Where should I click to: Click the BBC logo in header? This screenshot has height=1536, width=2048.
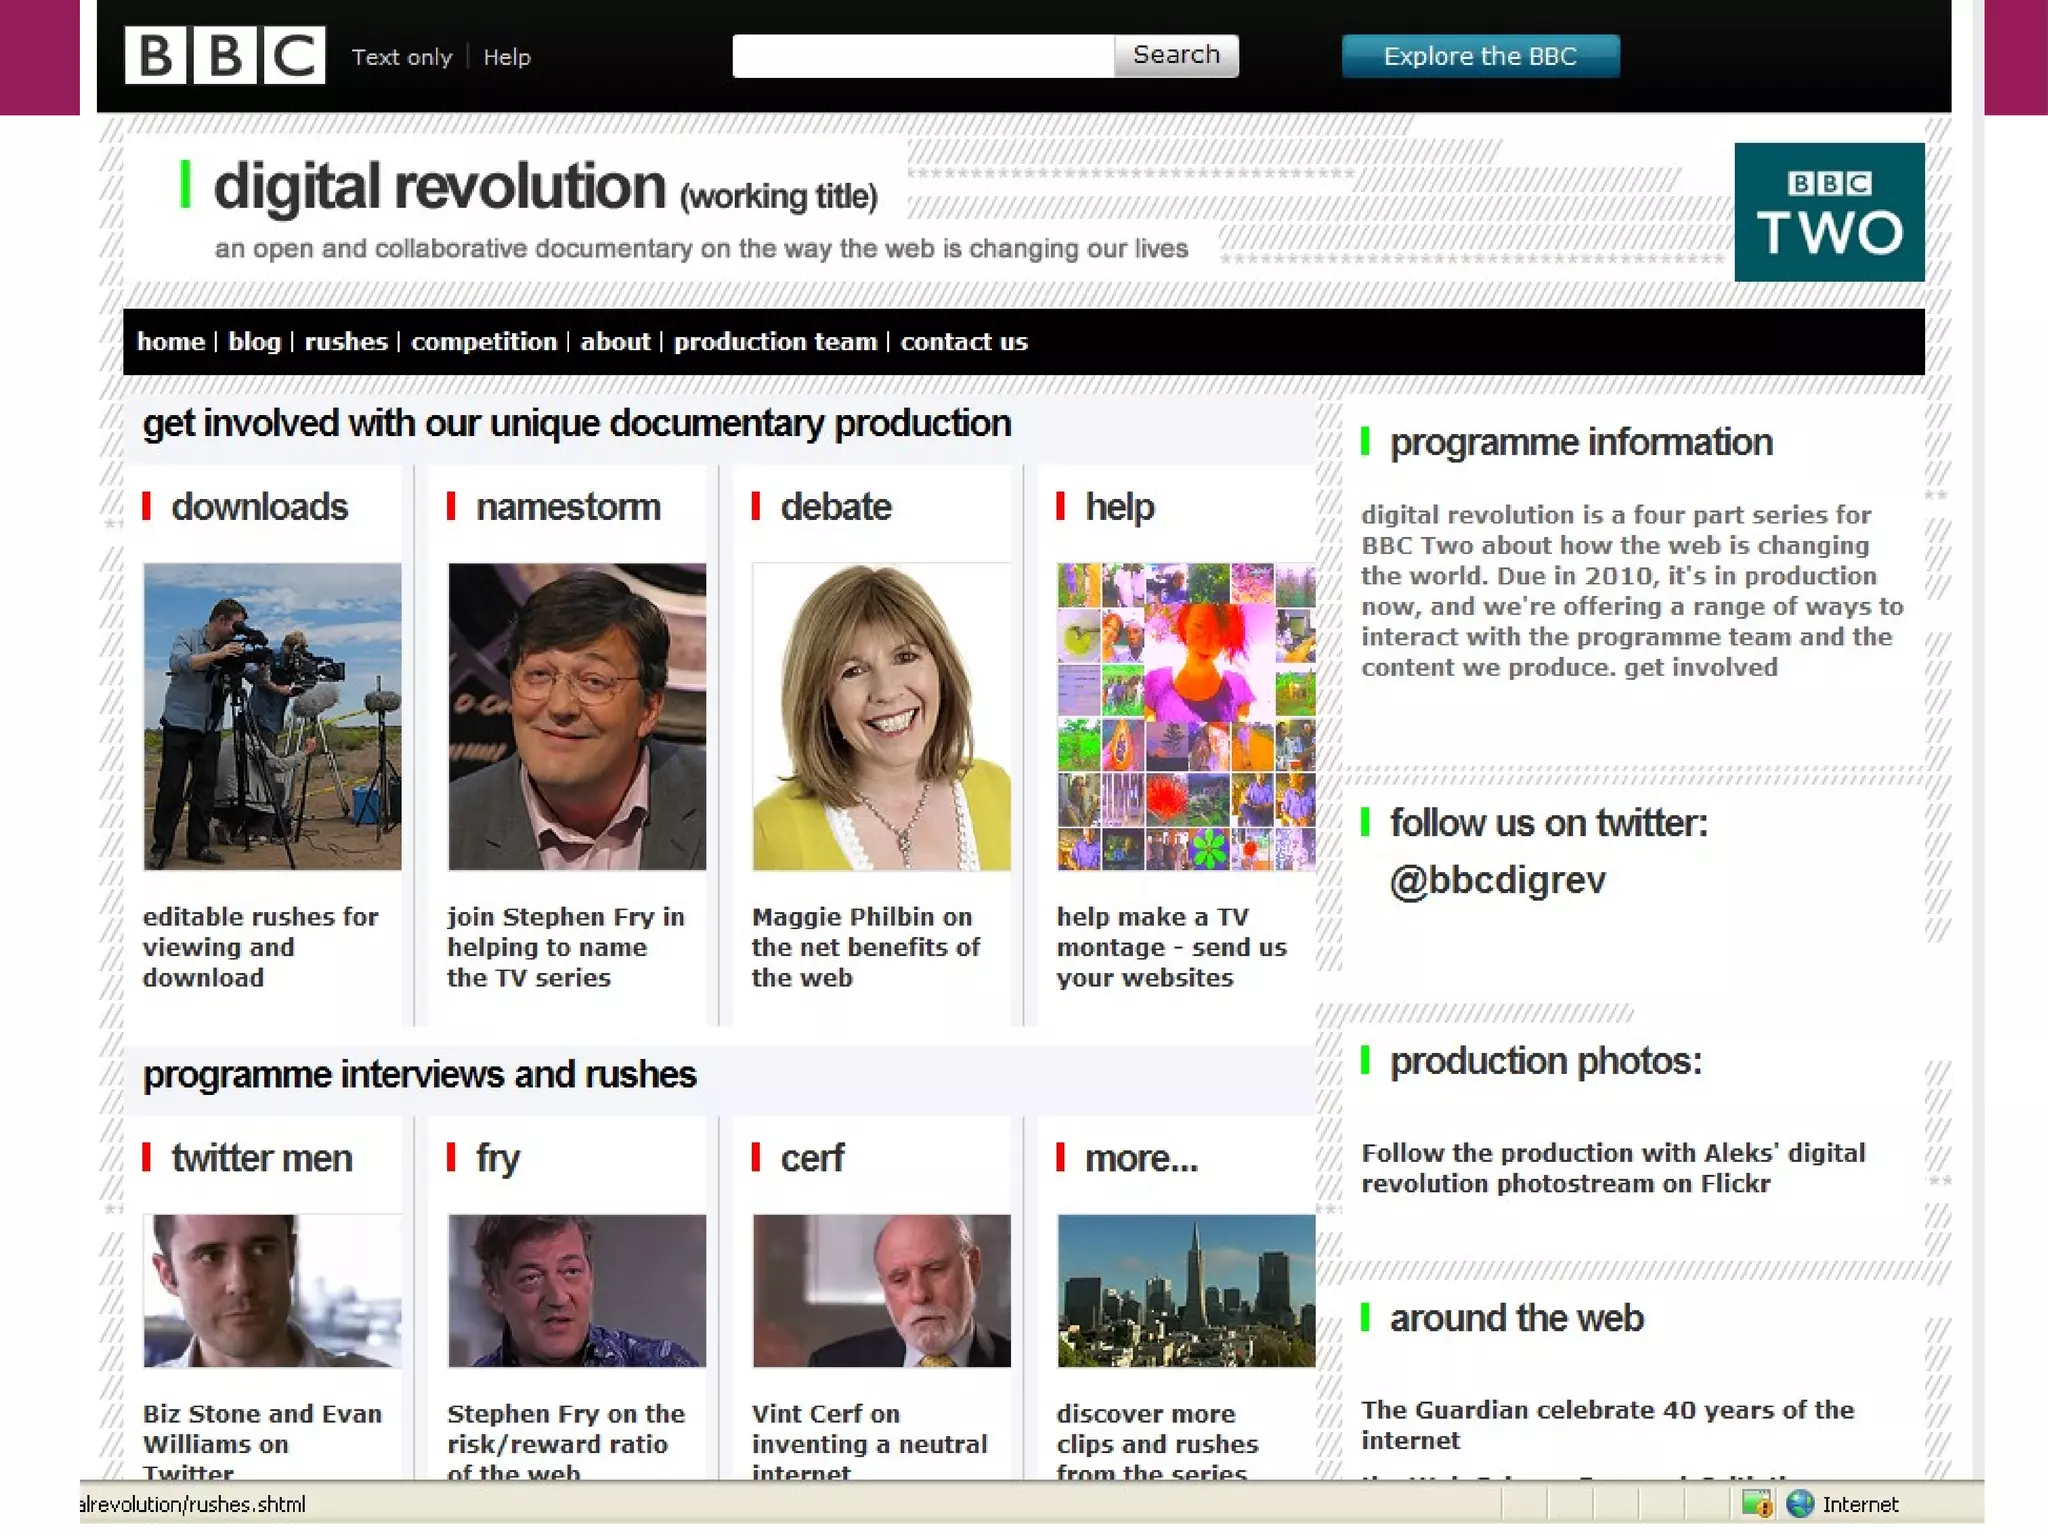click(x=224, y=55)
